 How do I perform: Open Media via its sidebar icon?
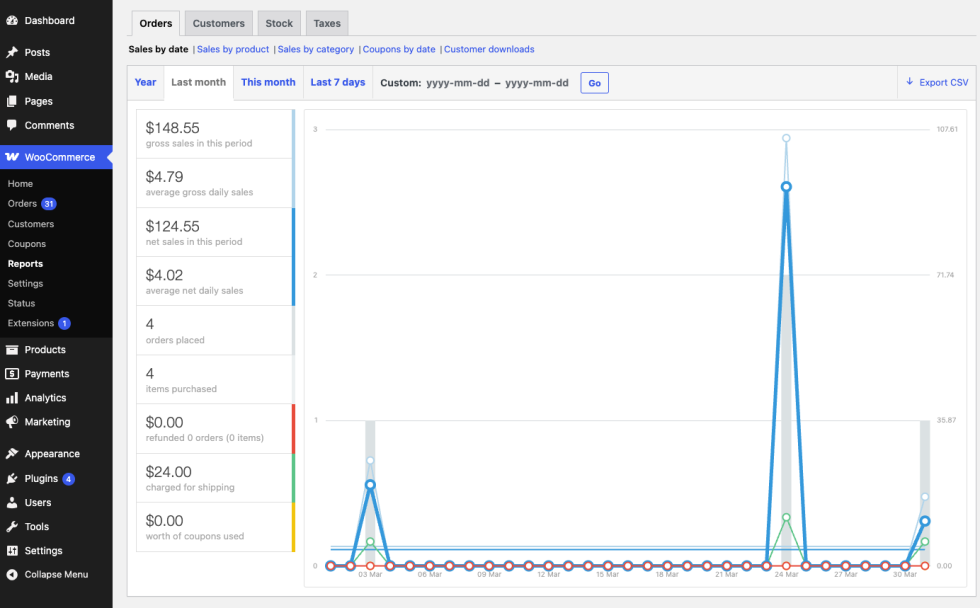[12, 77]
